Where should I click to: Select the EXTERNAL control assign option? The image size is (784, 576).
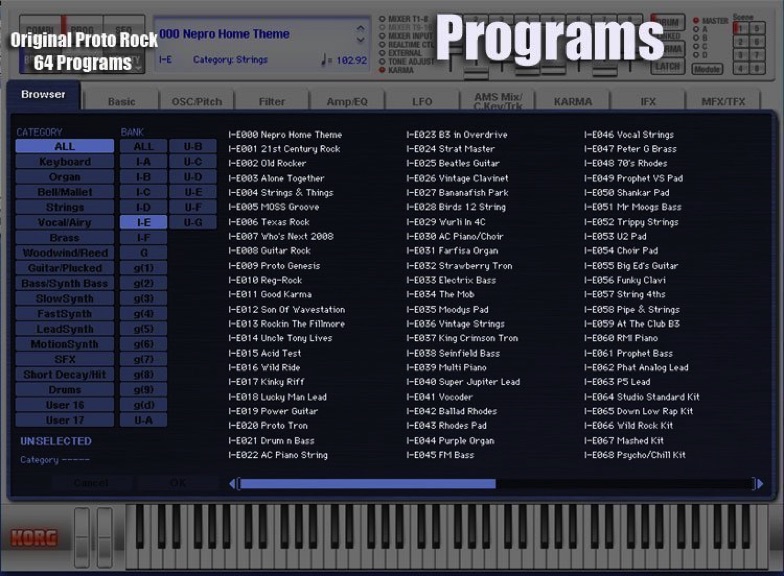(400, 53)
